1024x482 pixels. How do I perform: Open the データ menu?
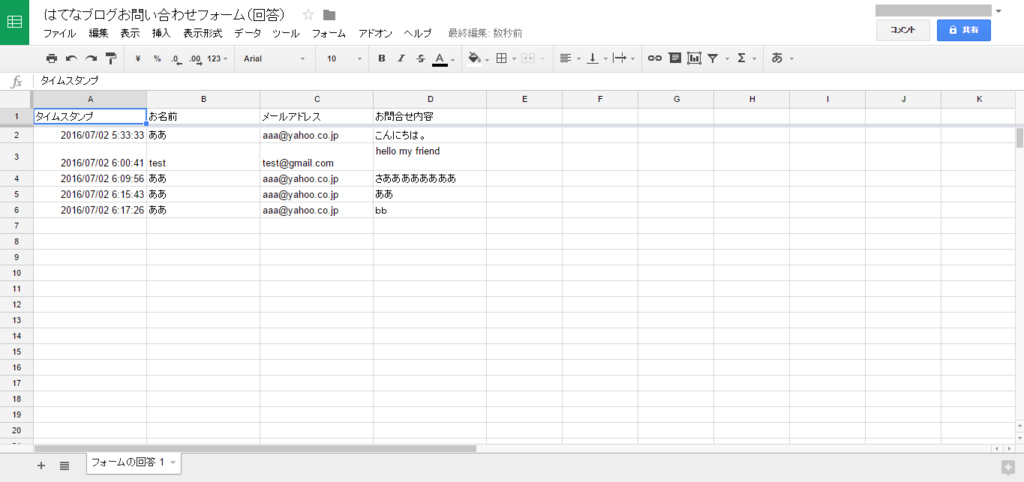(248, 33)
